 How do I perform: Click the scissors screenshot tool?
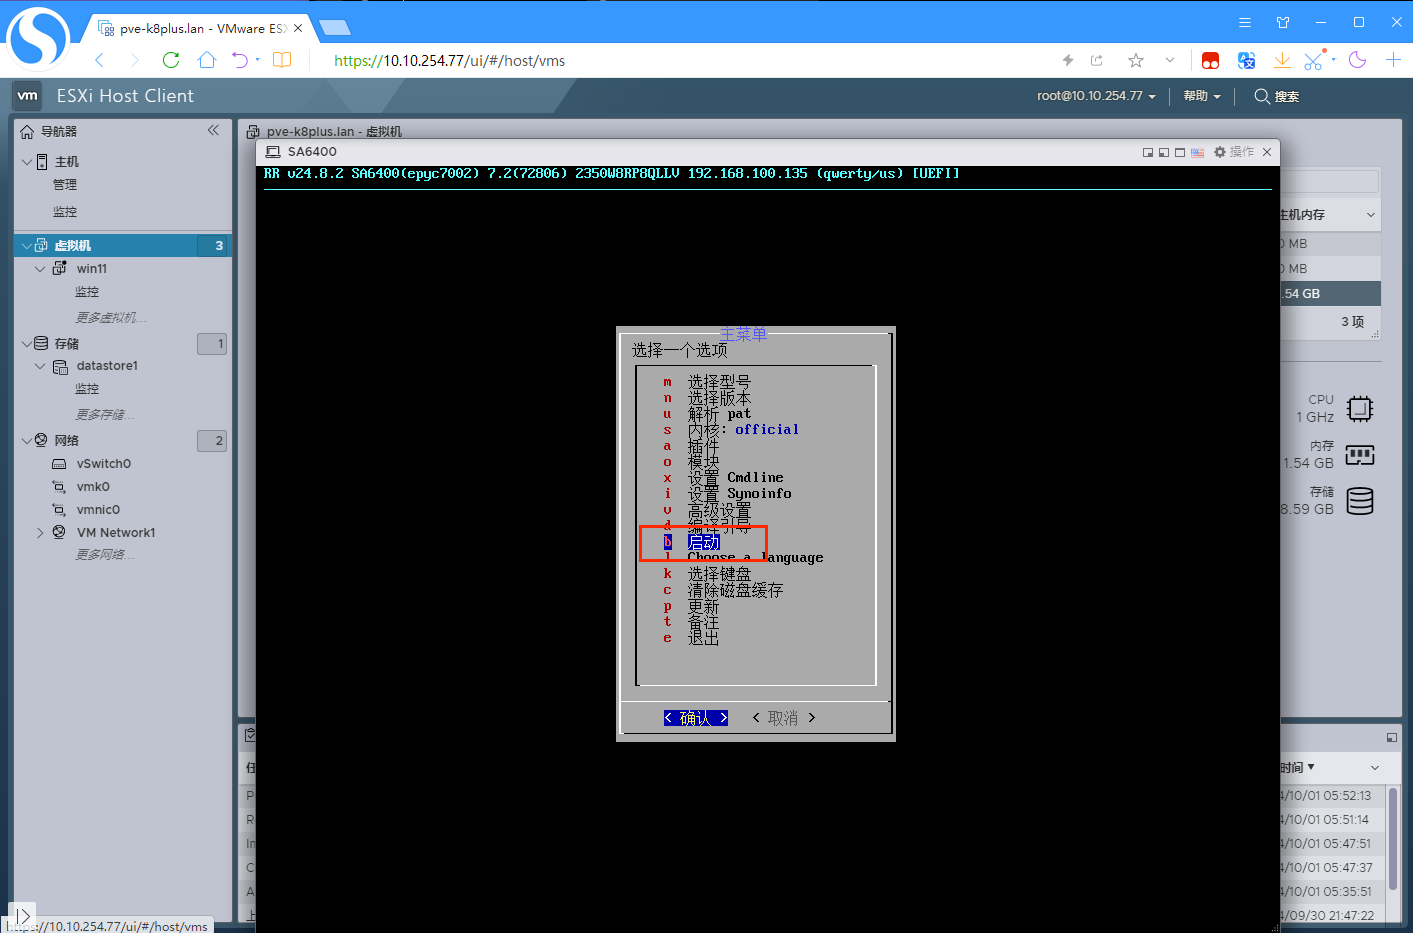pyautogui.click(x=1314, y=60)
